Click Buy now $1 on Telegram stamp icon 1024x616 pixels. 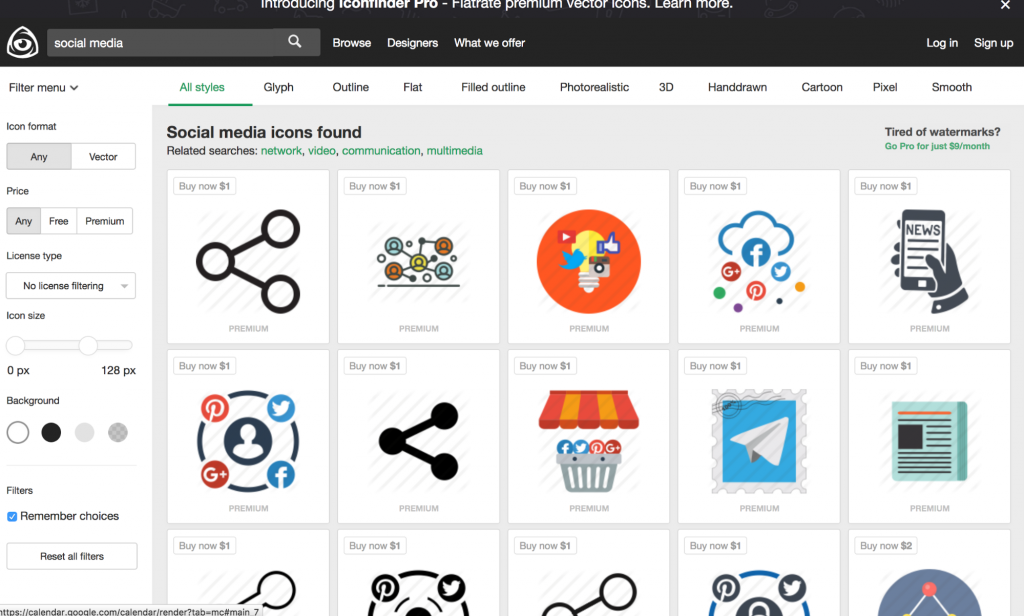[715, 366]
